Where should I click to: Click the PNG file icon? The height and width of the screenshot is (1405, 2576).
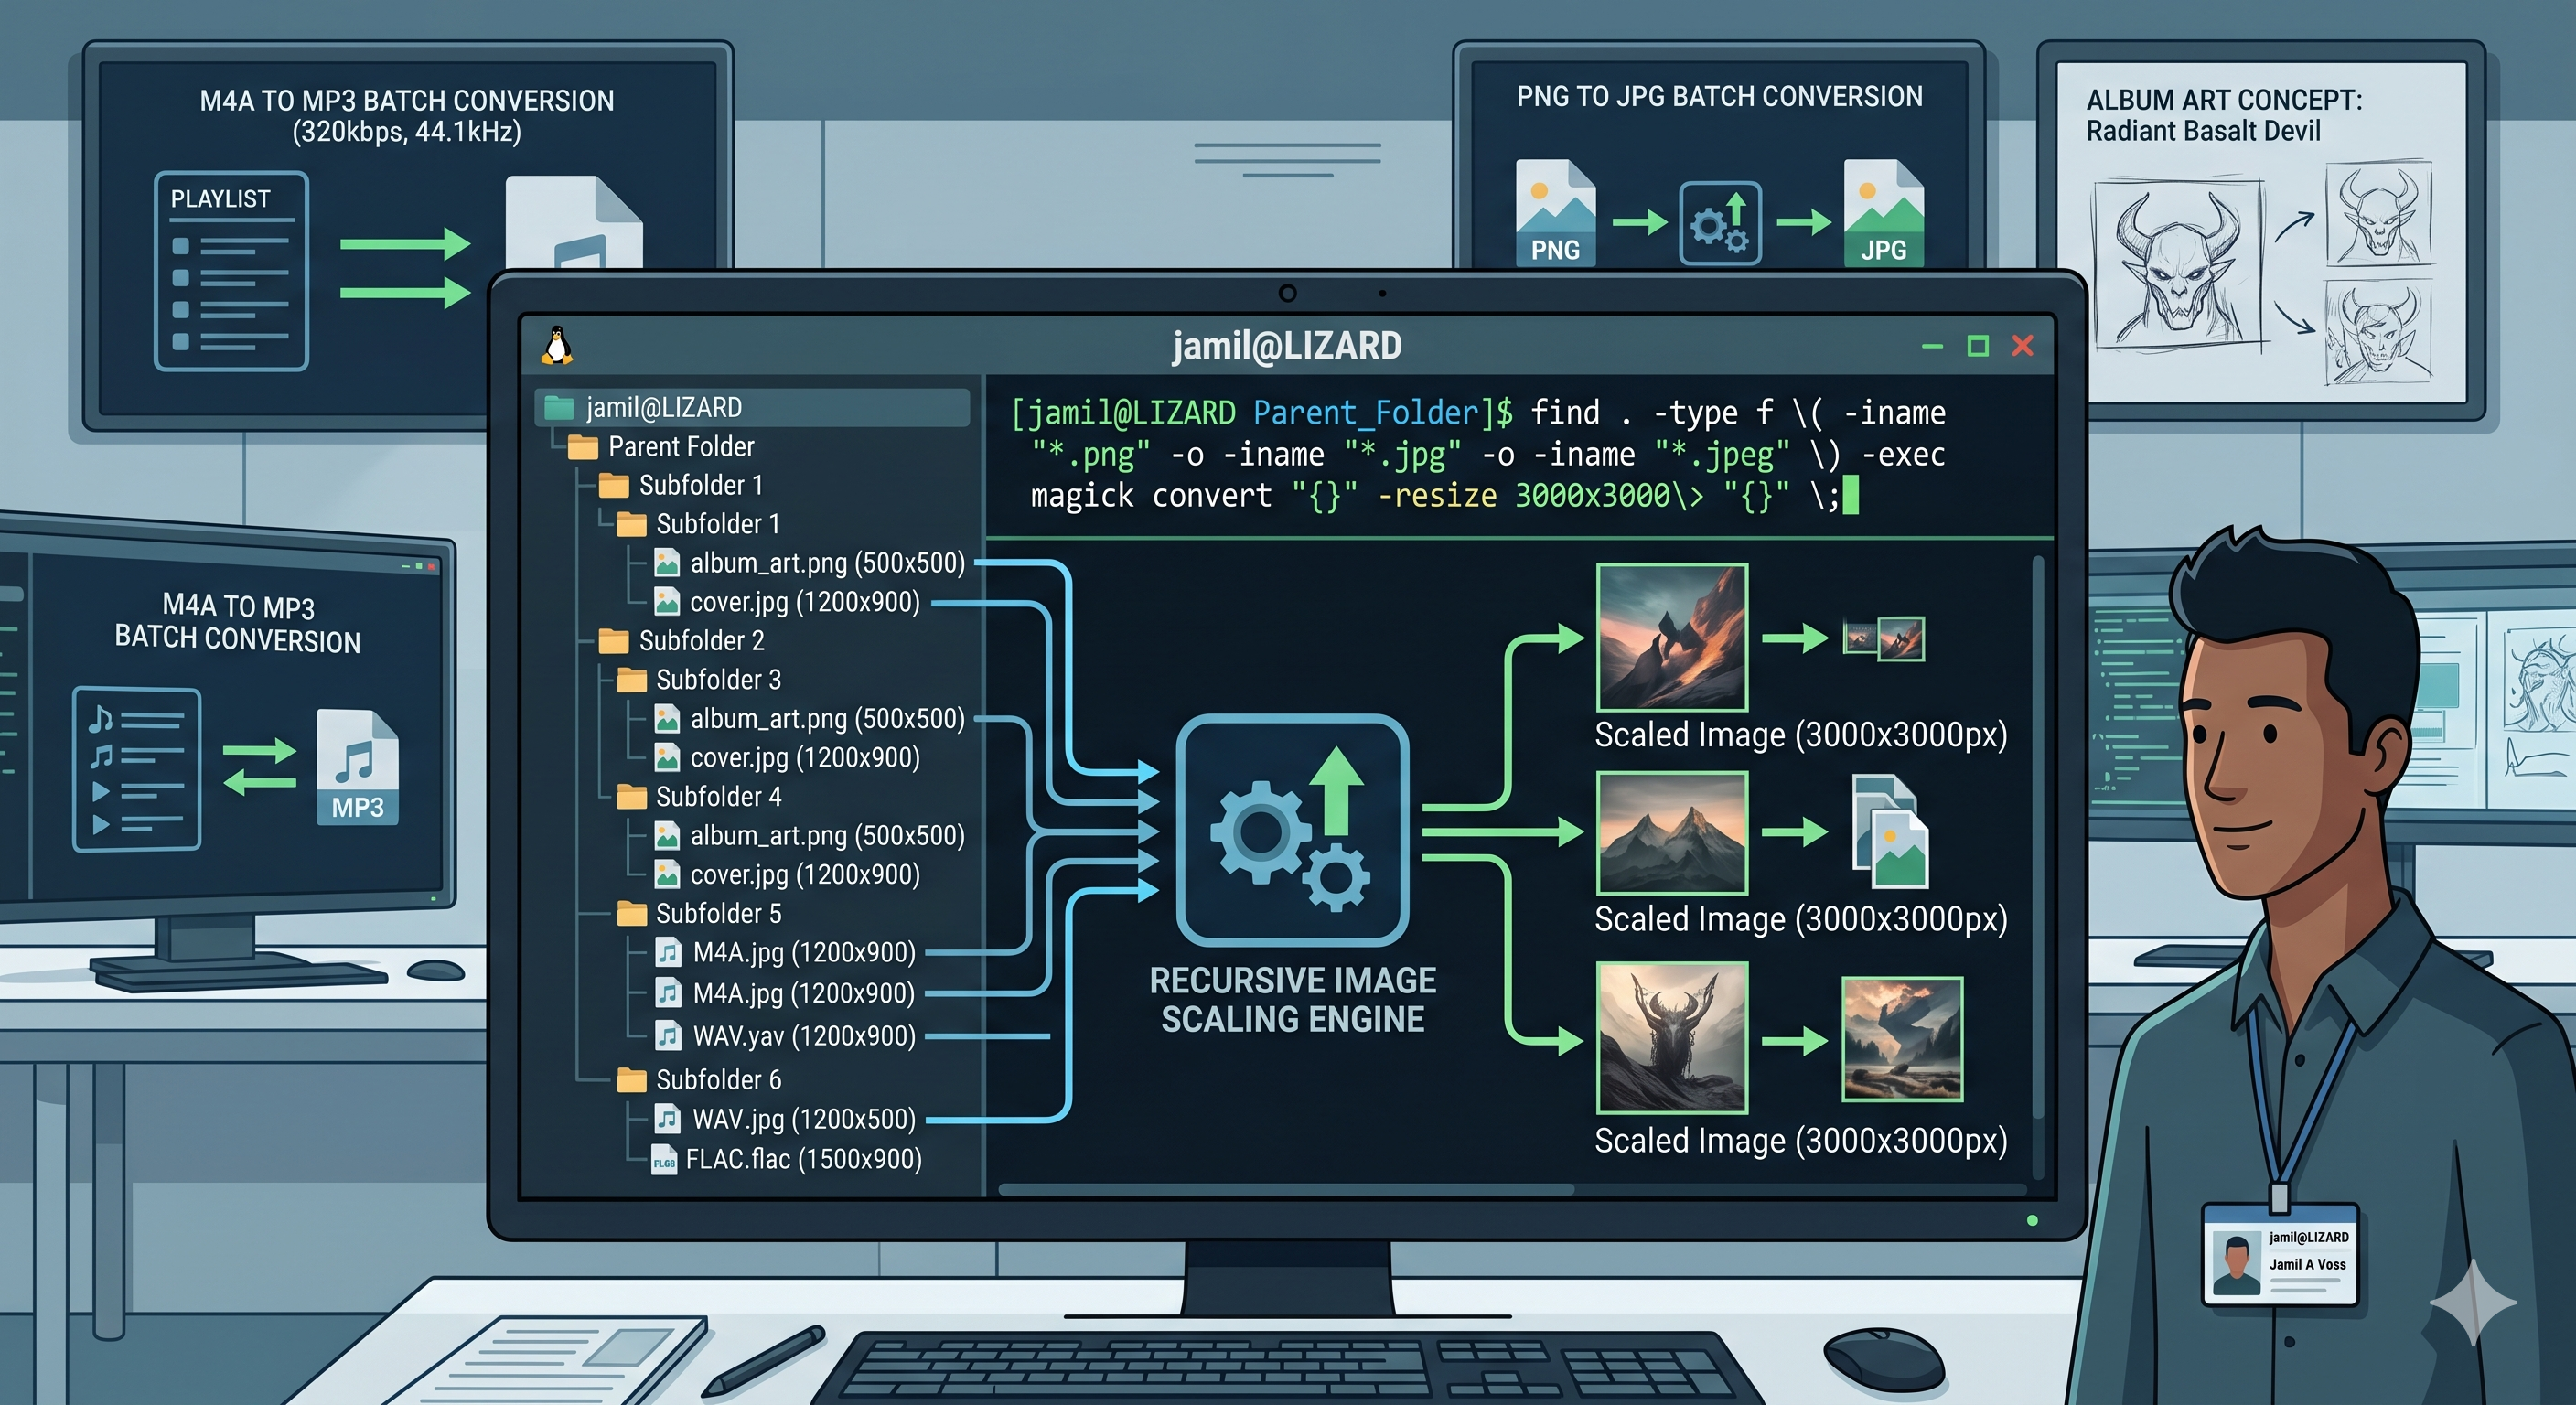coord(1555,212)
